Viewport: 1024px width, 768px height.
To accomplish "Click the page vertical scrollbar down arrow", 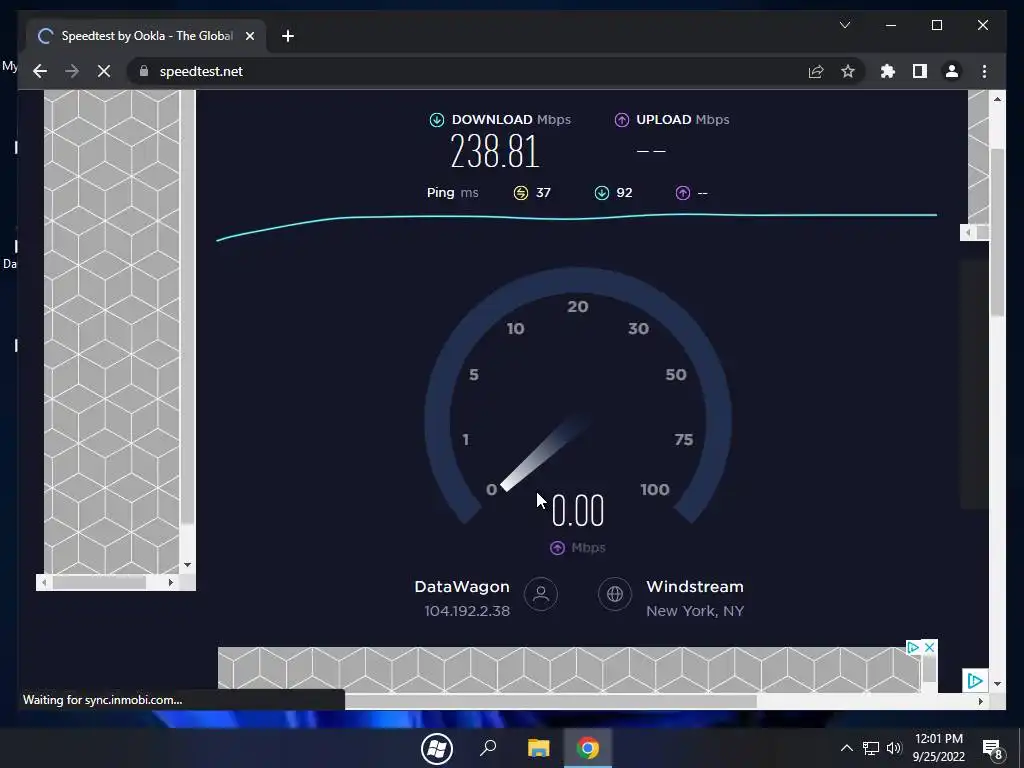I will click(x=997, y=684).
